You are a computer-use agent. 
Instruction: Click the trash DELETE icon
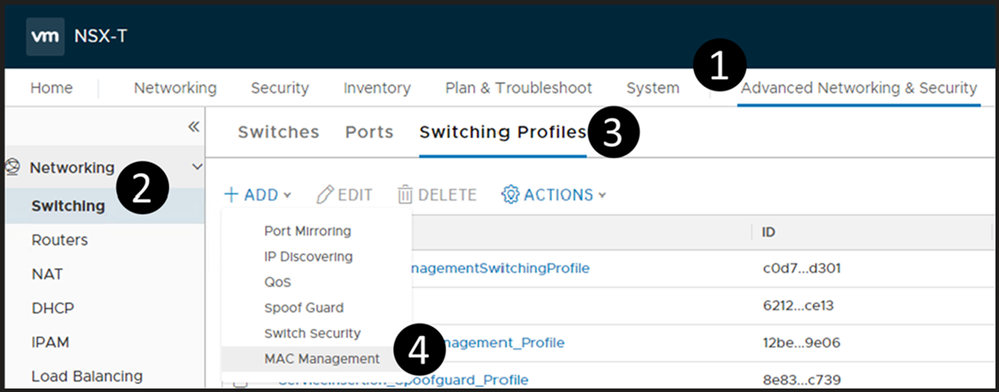point(405,194)
